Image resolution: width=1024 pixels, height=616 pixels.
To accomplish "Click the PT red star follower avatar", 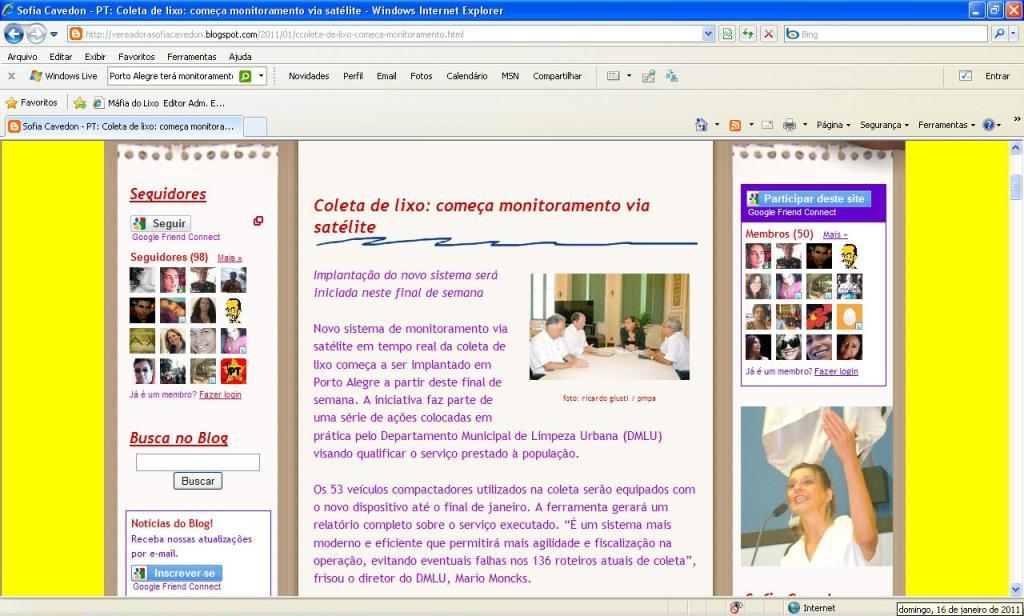I will click(233, 371).
